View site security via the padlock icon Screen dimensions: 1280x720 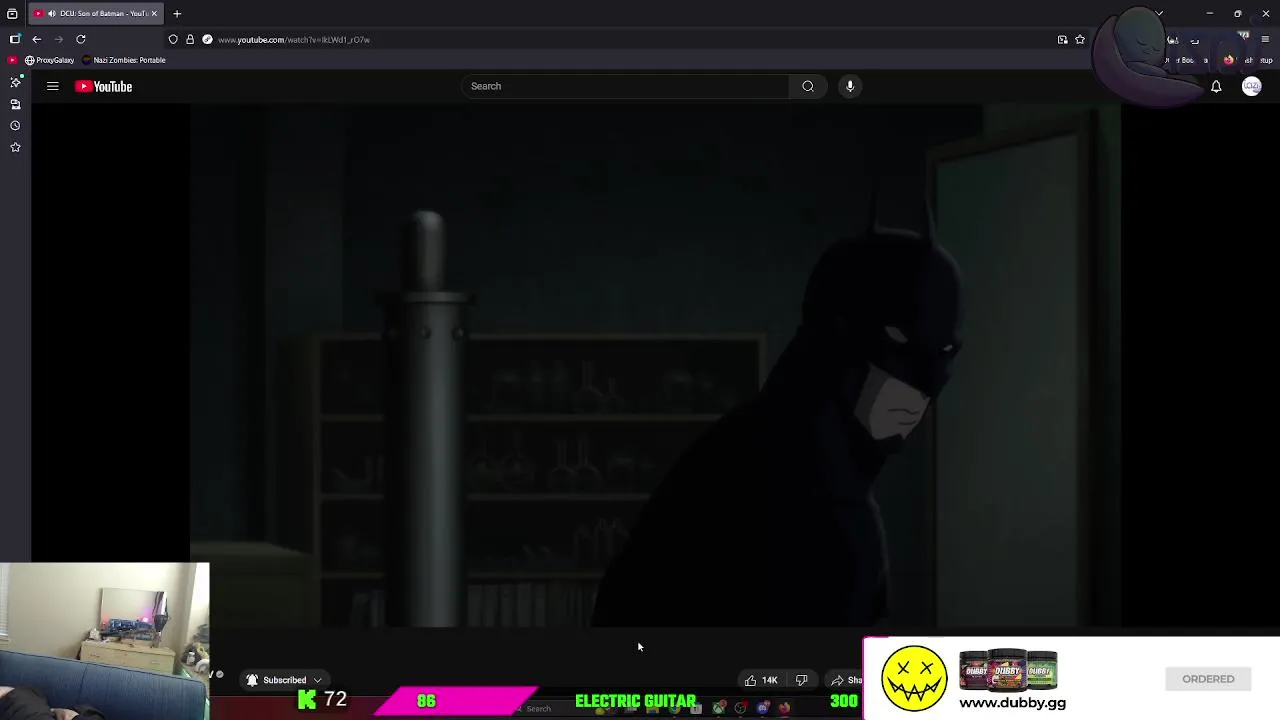[190, 39]
